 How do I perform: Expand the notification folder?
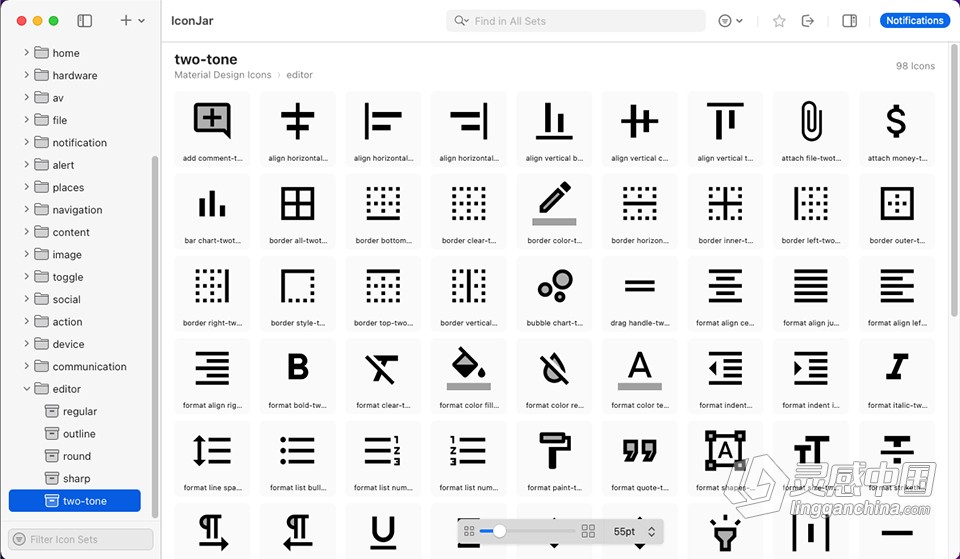point(26,142)
